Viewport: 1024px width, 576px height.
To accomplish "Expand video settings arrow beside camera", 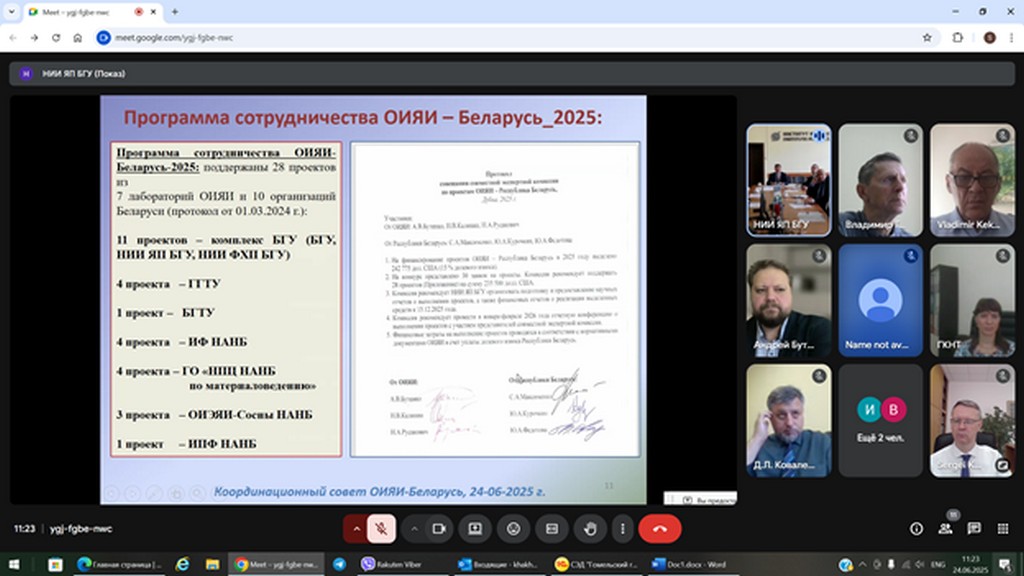I will (414, 528).
